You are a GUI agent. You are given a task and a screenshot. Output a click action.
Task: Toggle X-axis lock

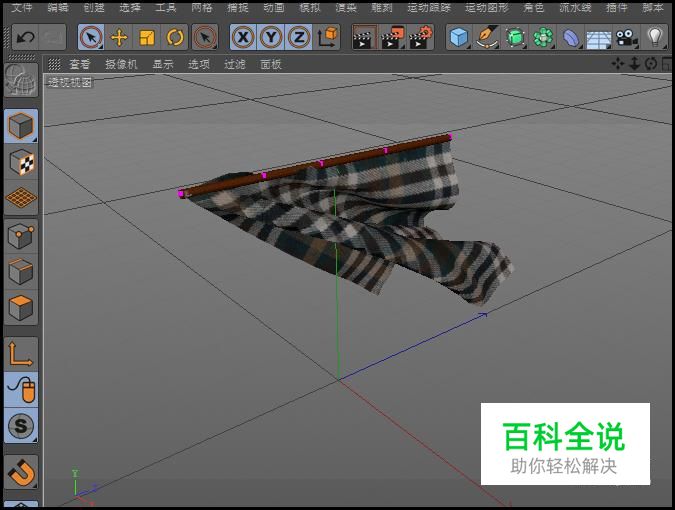click(x=243, y=38)
